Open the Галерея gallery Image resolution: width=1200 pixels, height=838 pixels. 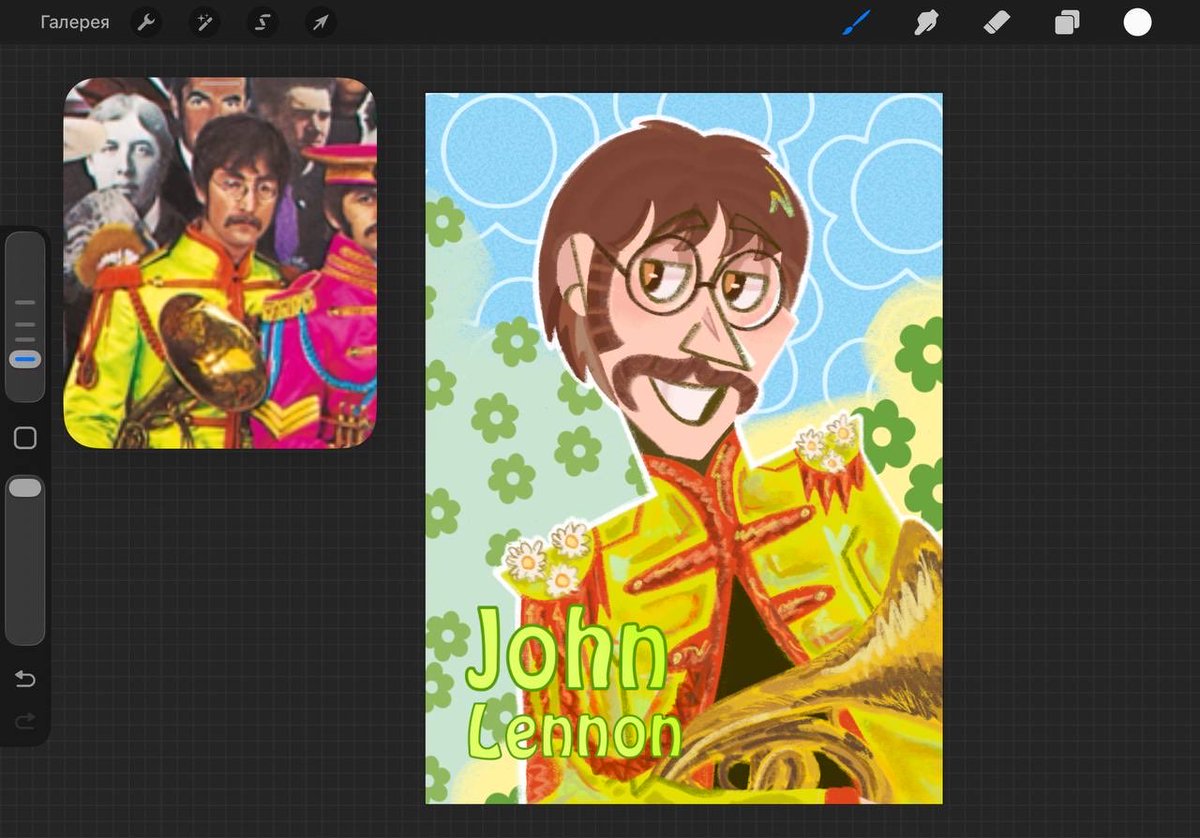point(75,22)
